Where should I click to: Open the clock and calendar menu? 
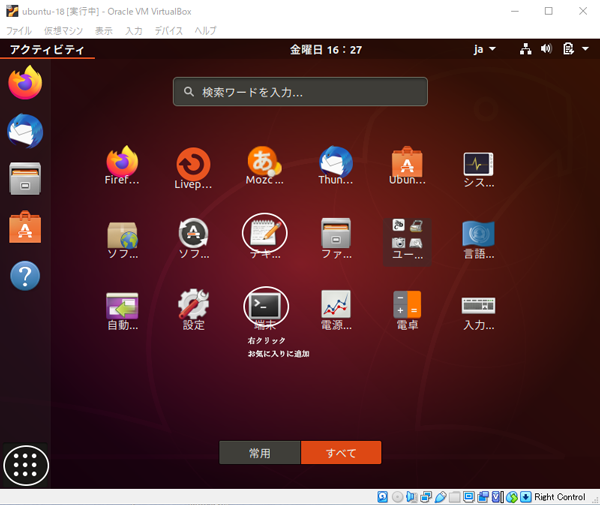point(326,50)
